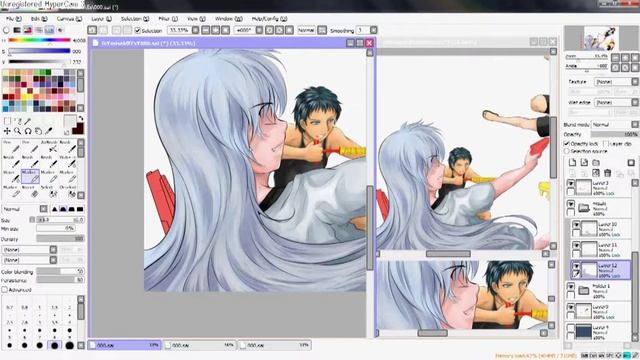The image size is (640, 360).
Task: Click the hue slider bar
Action: 39,40
